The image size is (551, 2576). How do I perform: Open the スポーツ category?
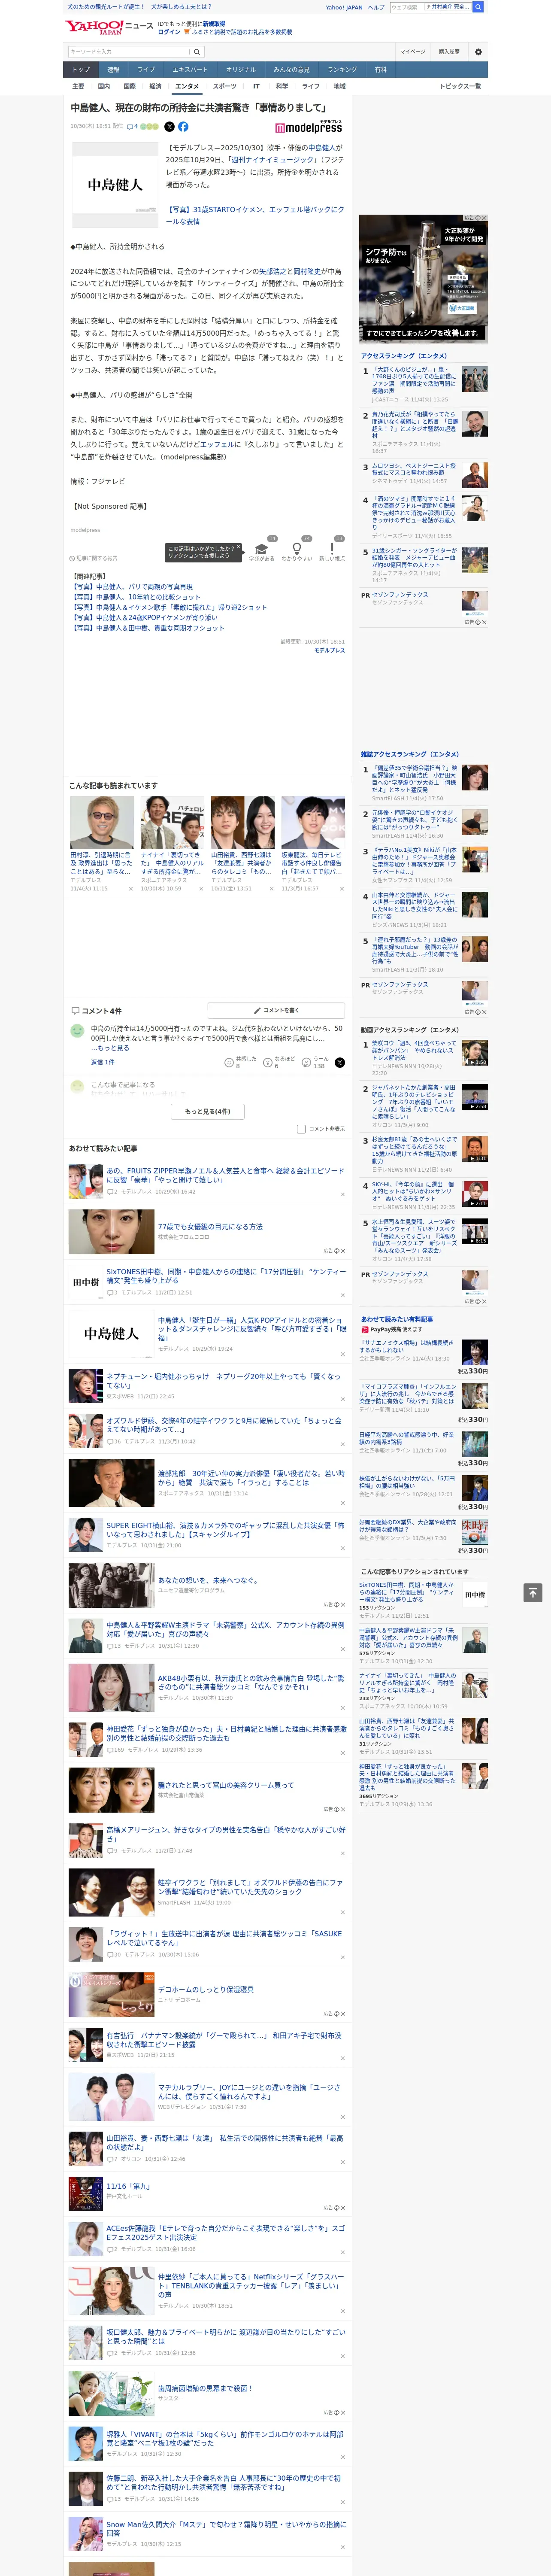[225, 86]
